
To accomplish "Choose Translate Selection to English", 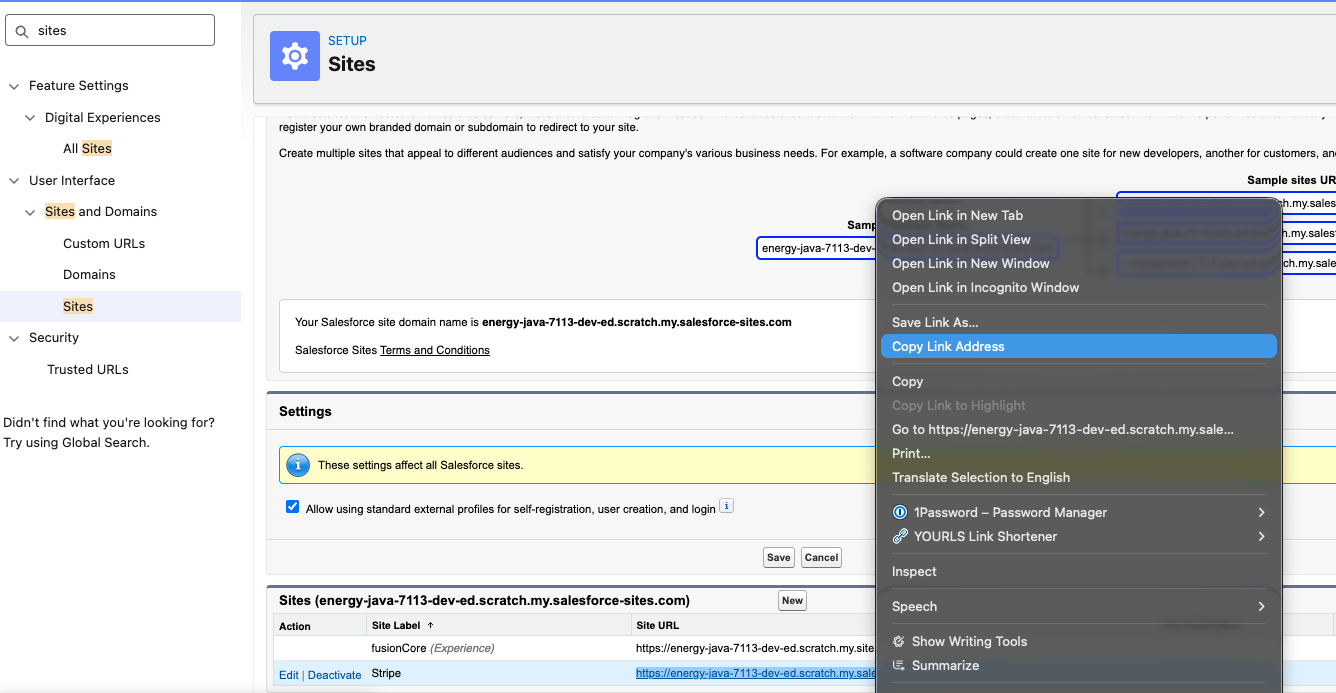I will click(x=1078, y=477).
